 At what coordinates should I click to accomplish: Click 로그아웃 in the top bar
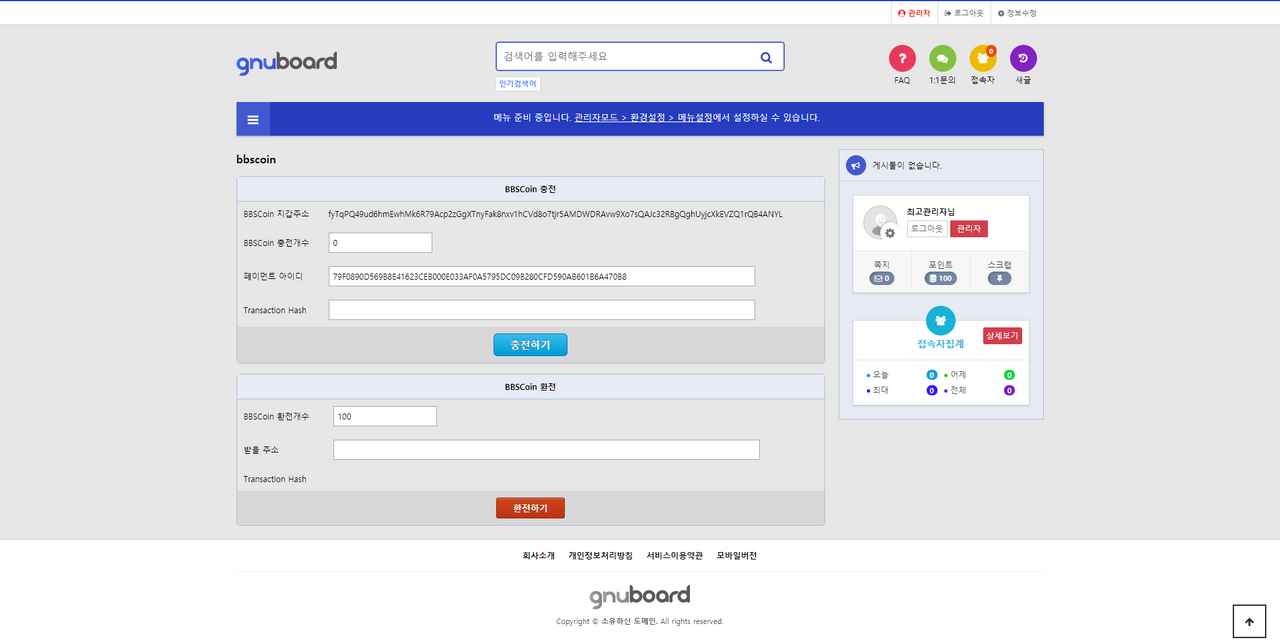point(964,13)
